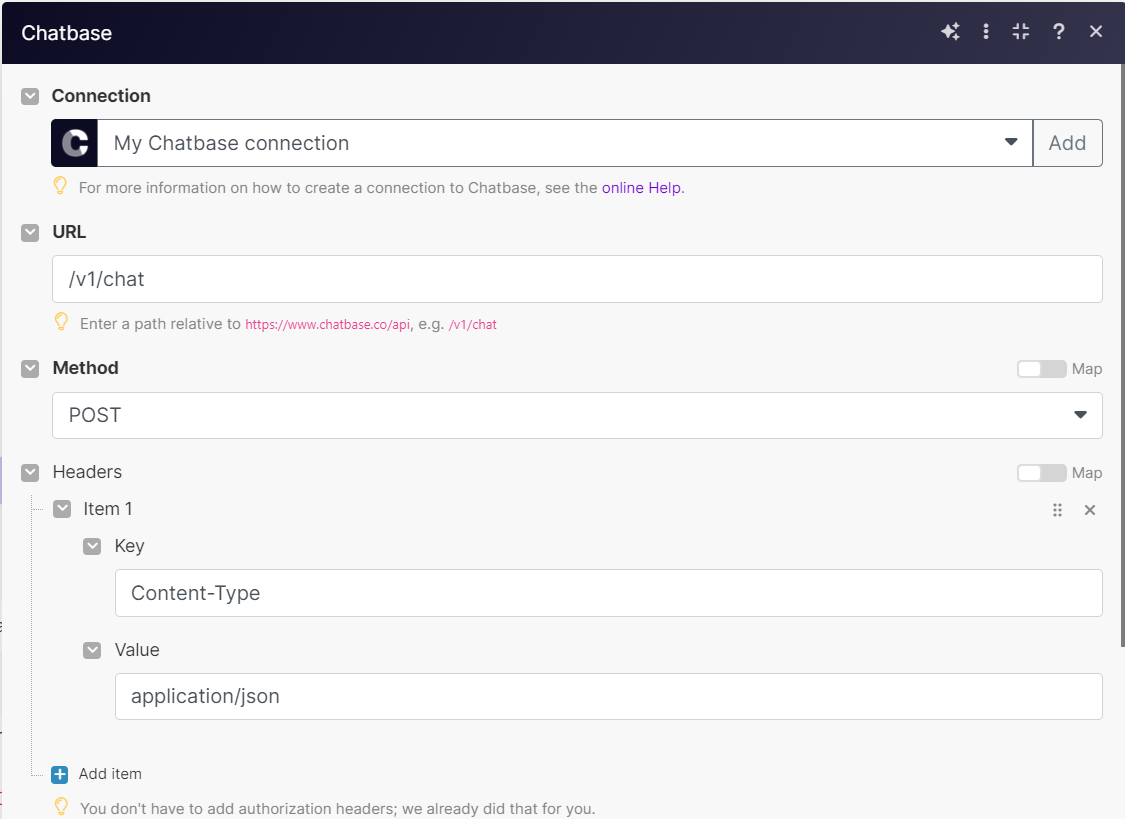Click the URL section label
This screenshot has width=1125, height=819.
click(70, 232)
